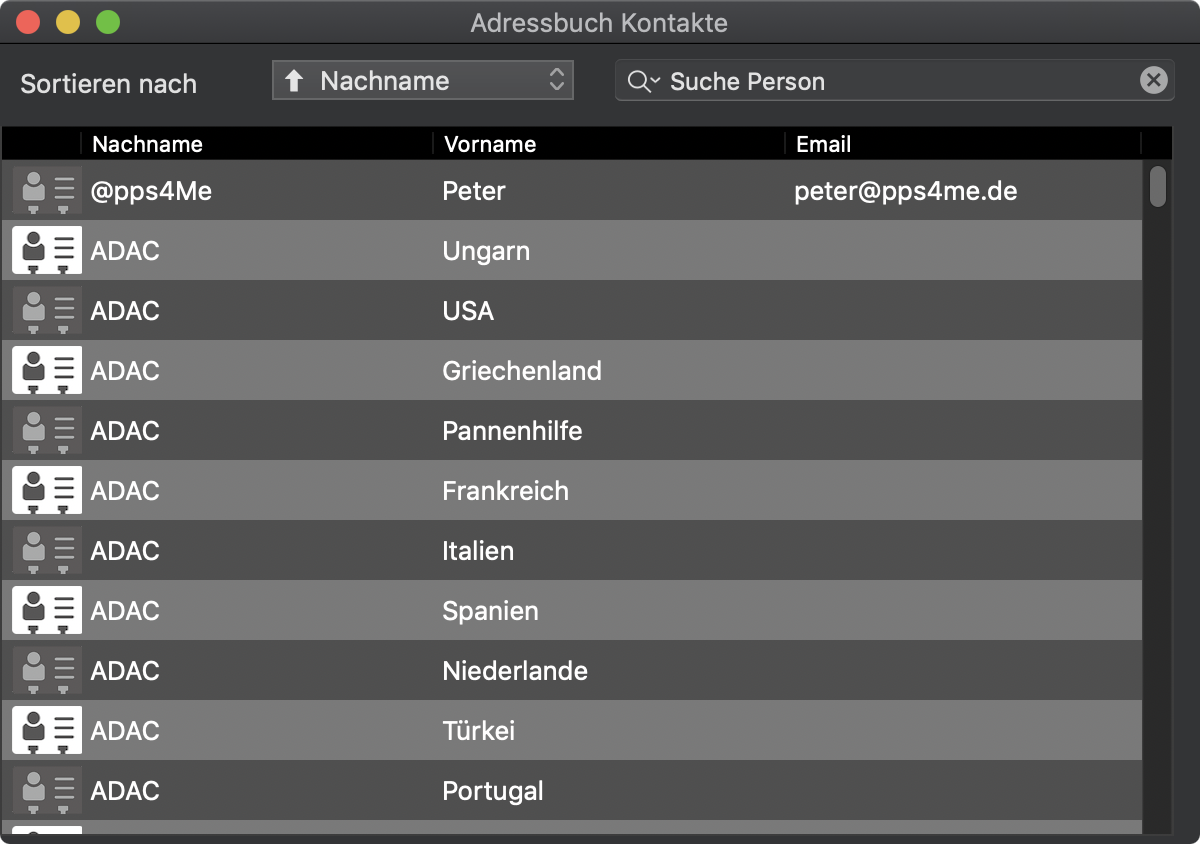Select the email peter@pps4me.de
1200x844 pixels.
click(906, 191)
